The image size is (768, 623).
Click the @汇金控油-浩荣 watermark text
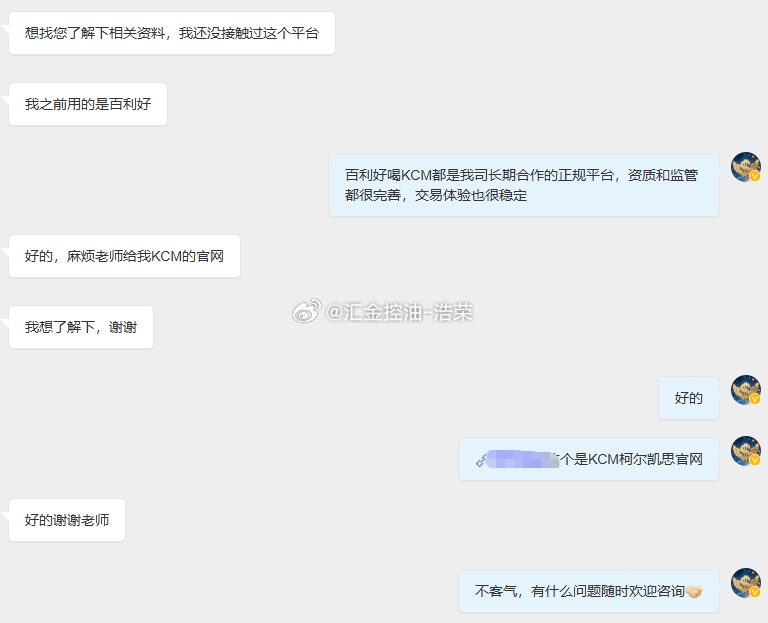pos(399,312)
